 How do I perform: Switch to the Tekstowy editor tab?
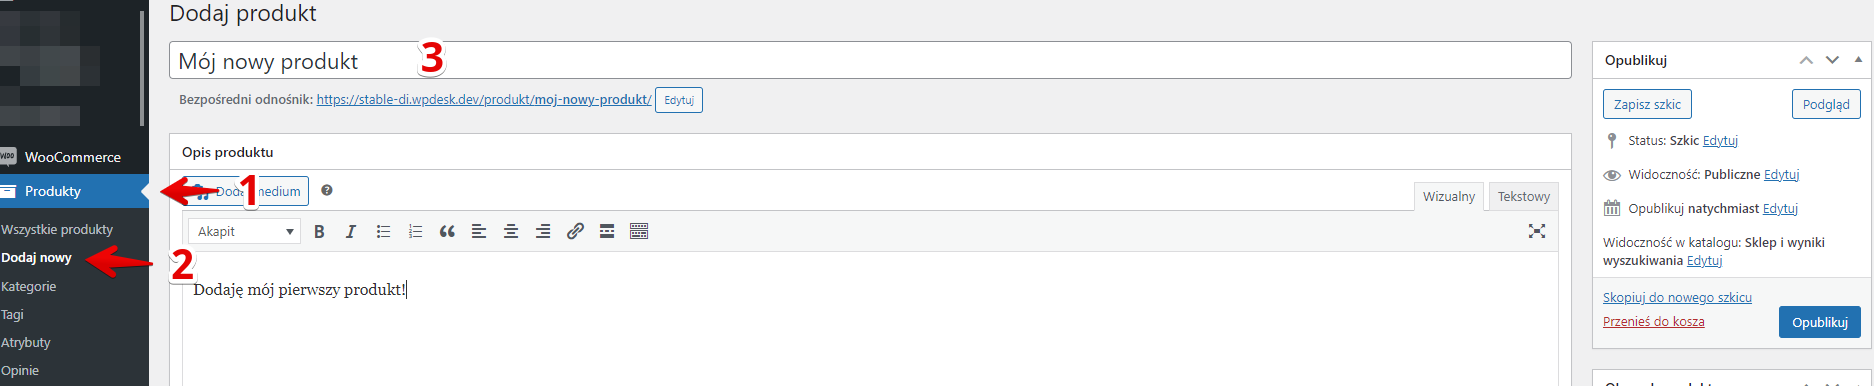[1523, 196]
